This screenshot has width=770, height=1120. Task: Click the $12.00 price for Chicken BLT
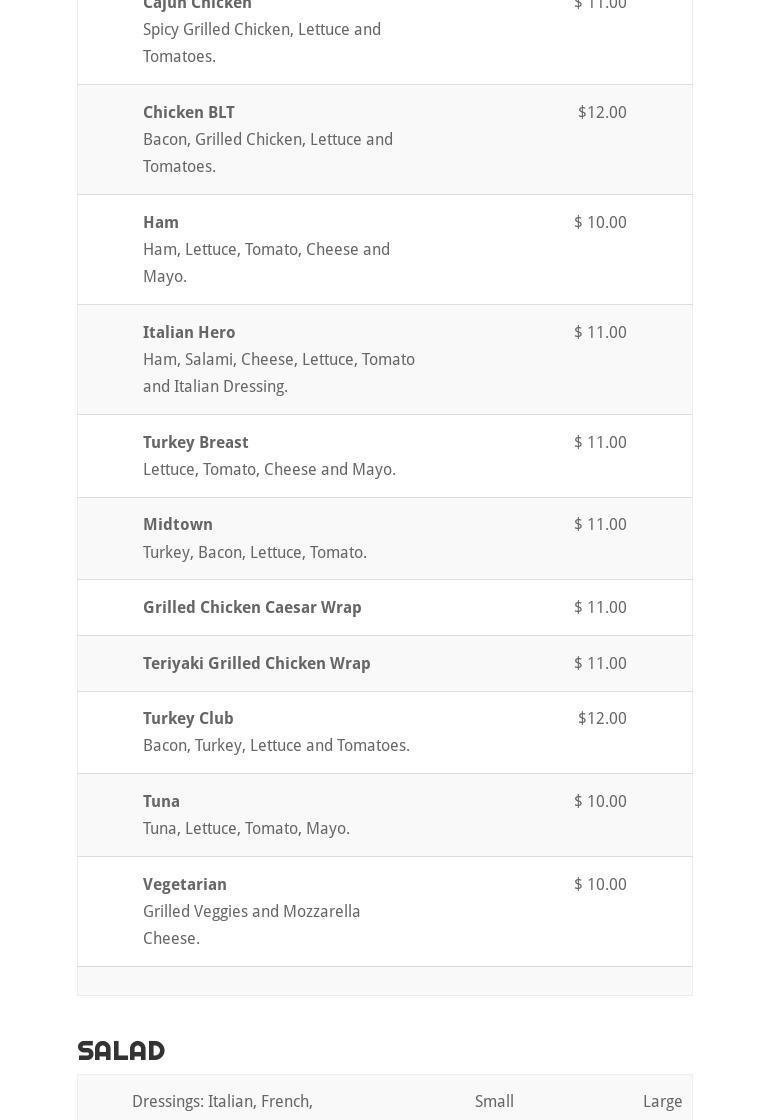click(x=602, y=112)
